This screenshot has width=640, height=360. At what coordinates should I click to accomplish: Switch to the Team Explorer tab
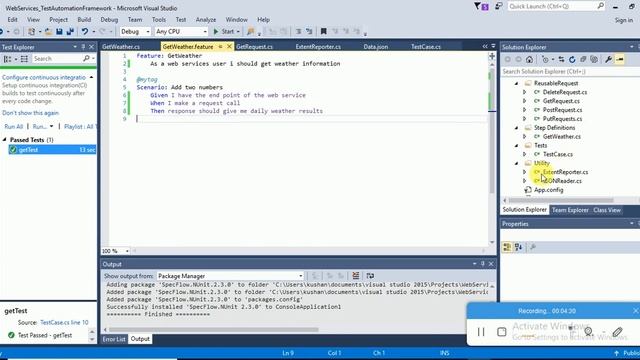570,210
